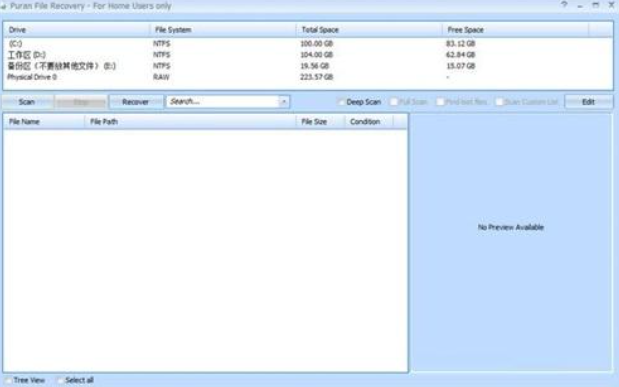Close the Puran File Recovery window
Image resolution: width=619 pixels, height=387 pixels.
pos(611,5)
